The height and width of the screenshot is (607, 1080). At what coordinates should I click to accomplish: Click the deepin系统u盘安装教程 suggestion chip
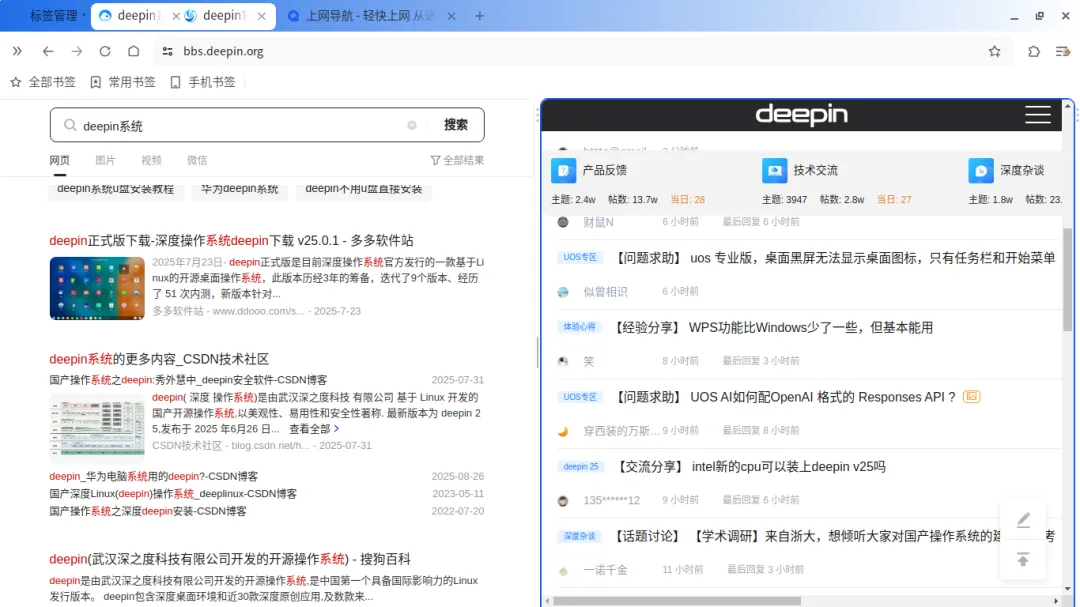click(116, 189)
